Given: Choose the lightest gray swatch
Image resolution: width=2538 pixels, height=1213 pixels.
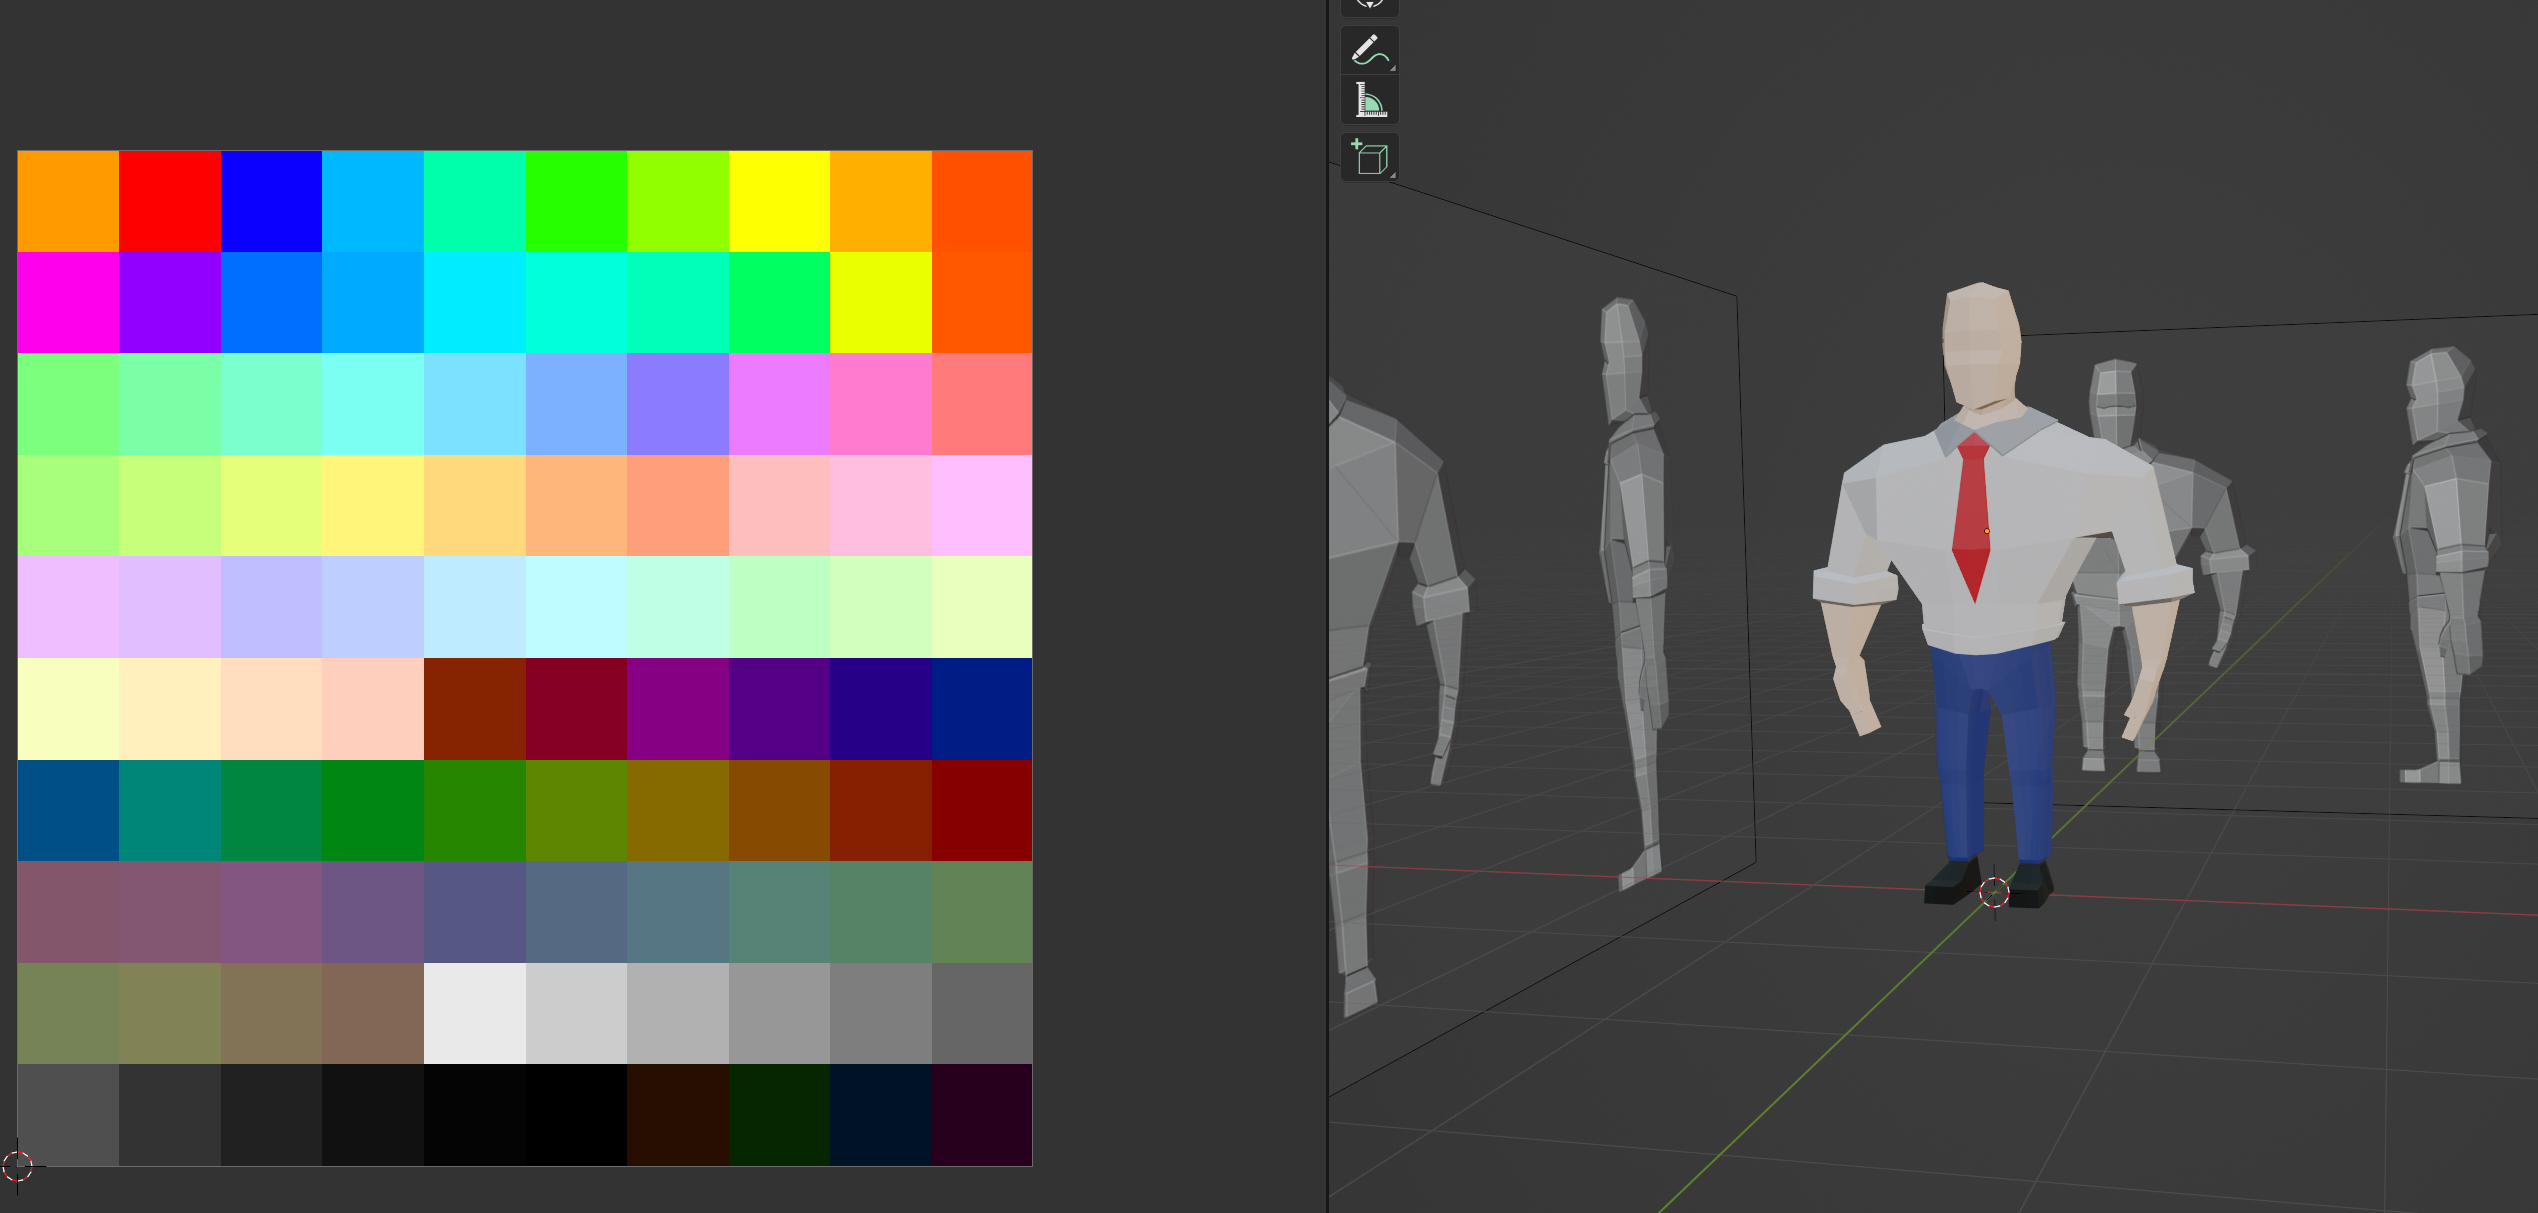Looking at the screenshot, I should pyautogui.click(x=474, y=1012).
